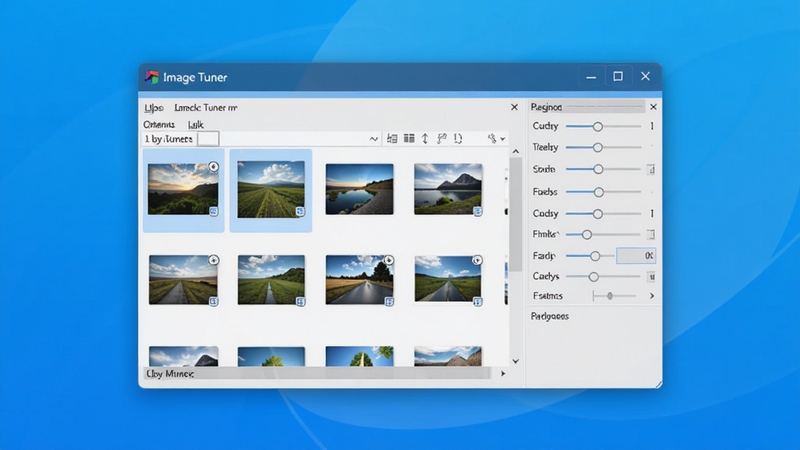Screen dimensions: 800x450
Task: Select the wet road with trees thumbnail
Action: 359,280
